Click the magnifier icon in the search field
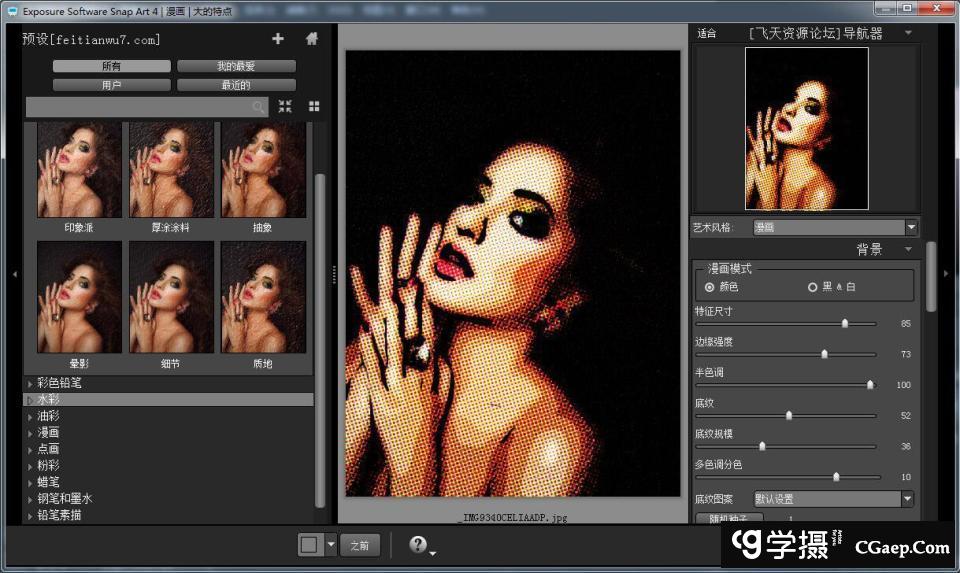960x573 pixels. point(259,107)
